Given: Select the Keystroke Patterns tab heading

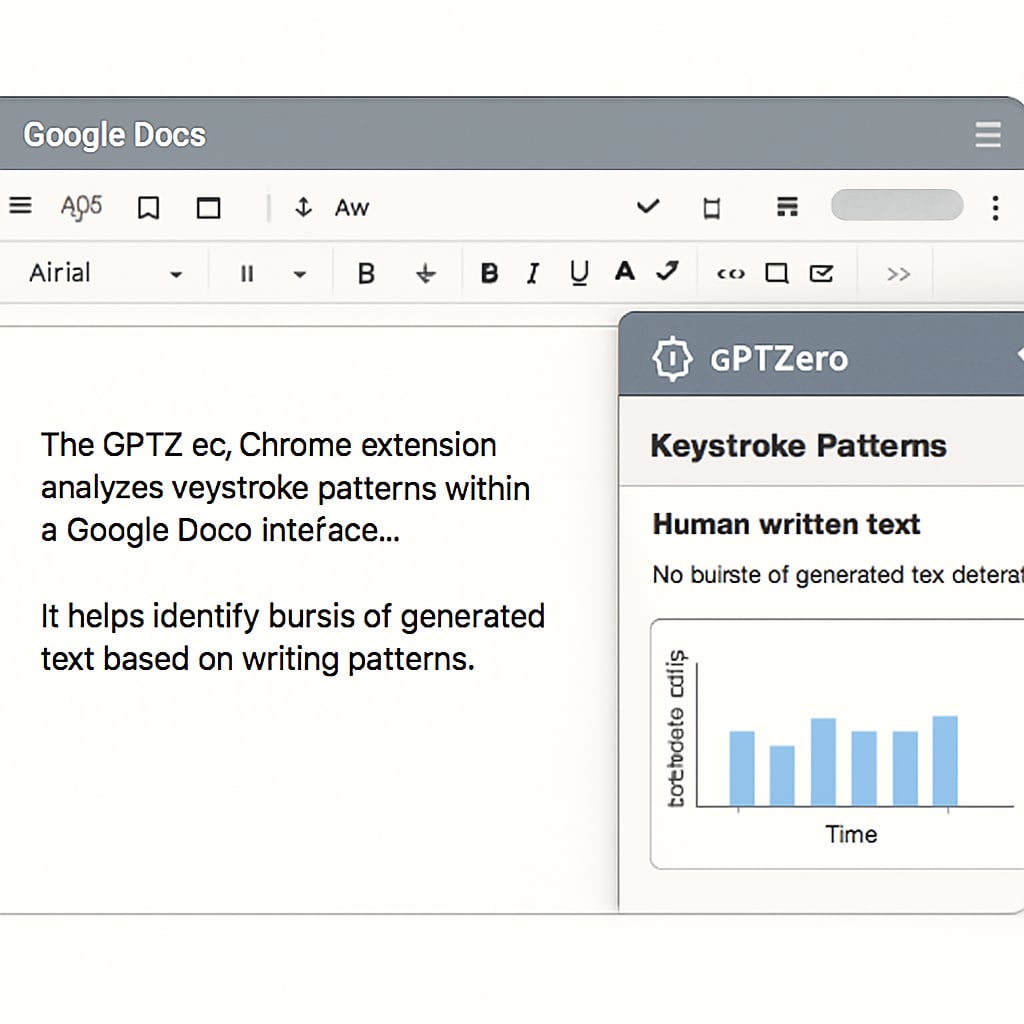Looking at the screenshot, I should pyautogui.click(x=798, y=446).
